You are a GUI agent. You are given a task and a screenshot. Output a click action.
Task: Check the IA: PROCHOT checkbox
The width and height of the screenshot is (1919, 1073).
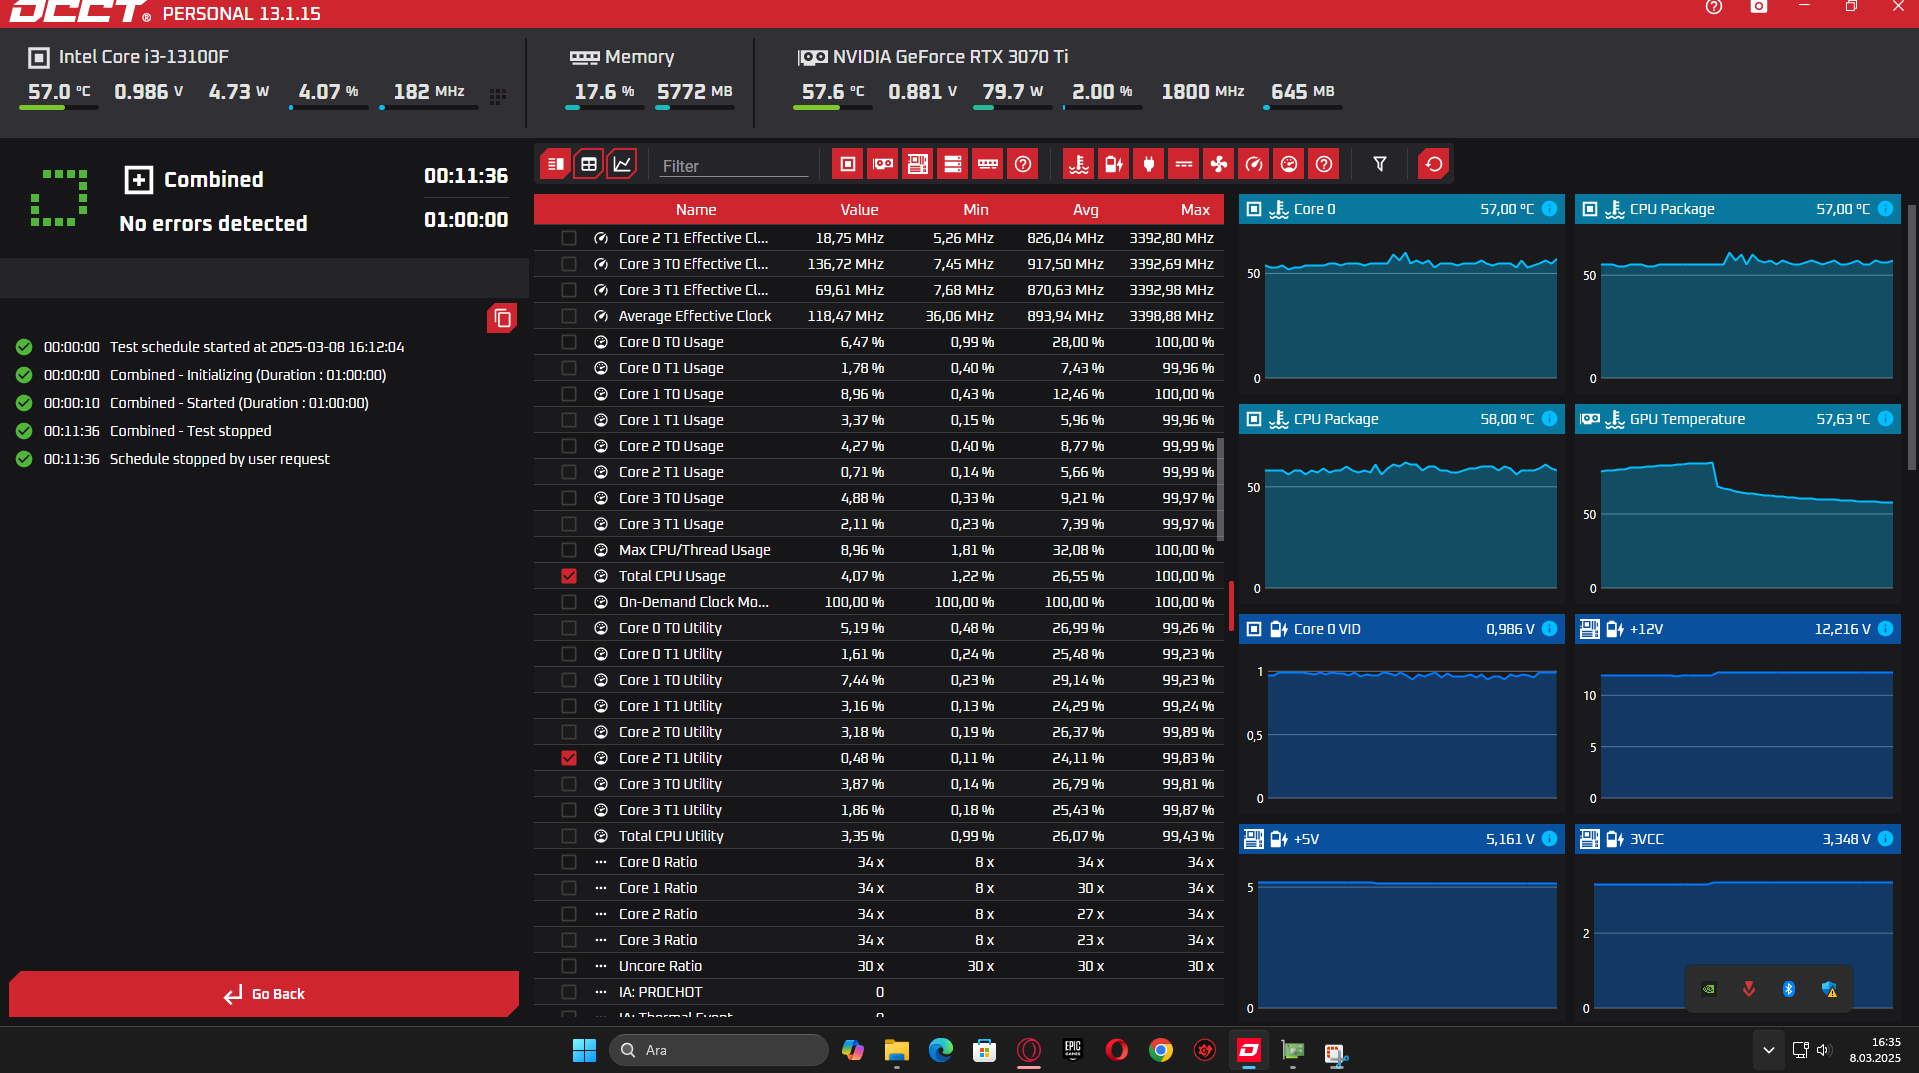569,992
